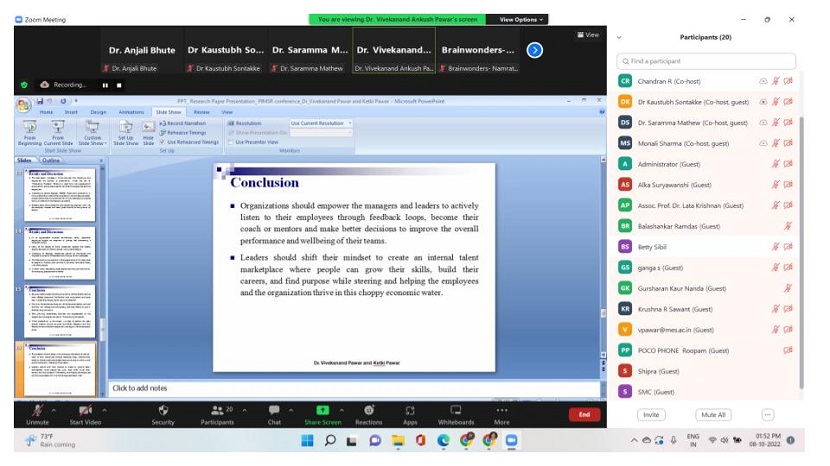Toggle the Use Rehearsed Timings checkbox
Screen dimensions: 830x466
163,142
